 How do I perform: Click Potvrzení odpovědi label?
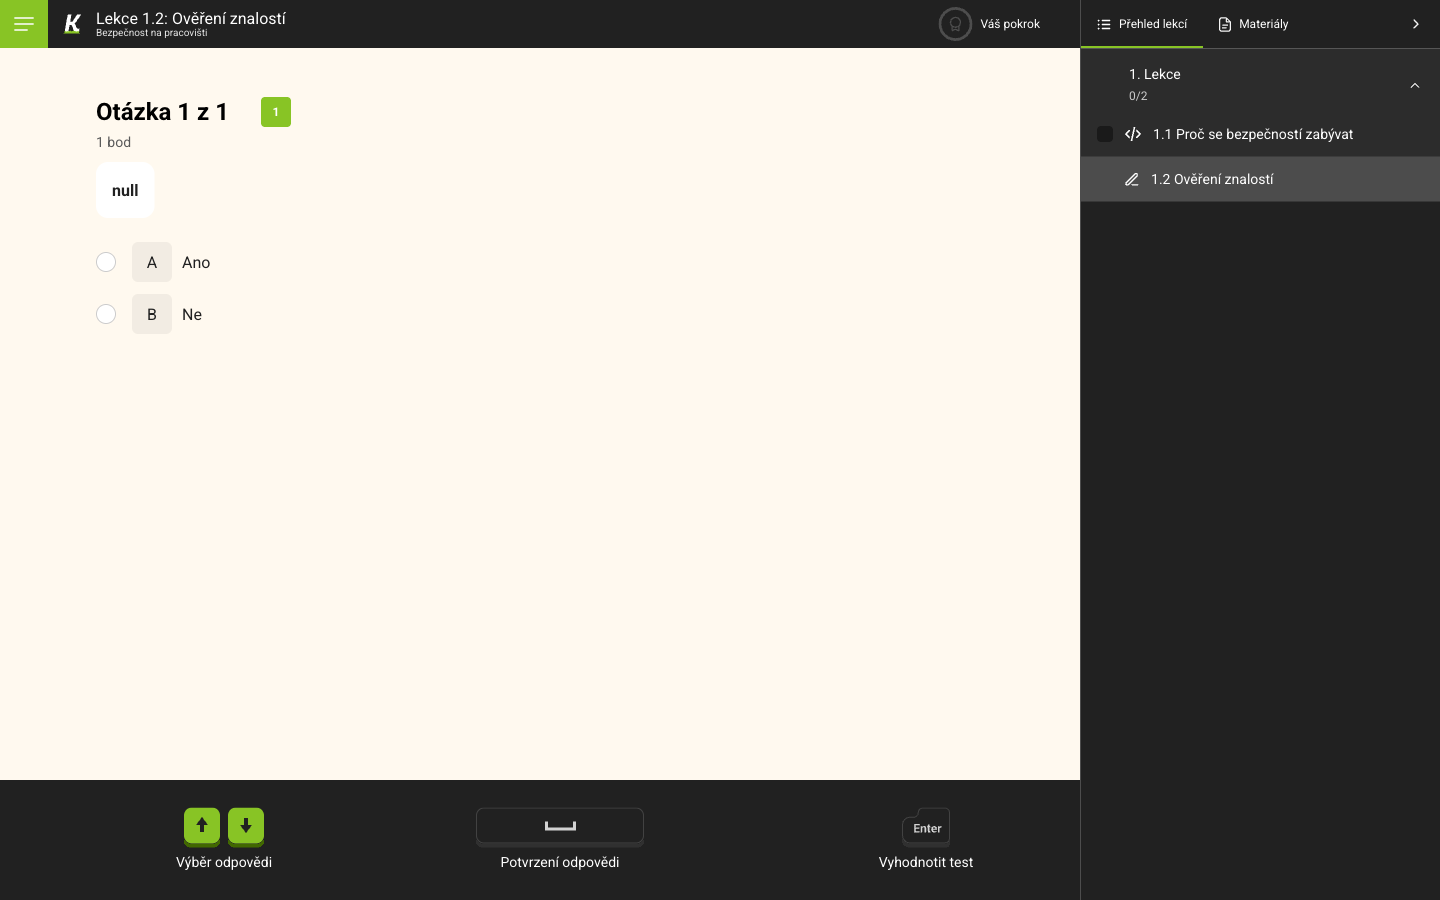(x=560, y=862)
